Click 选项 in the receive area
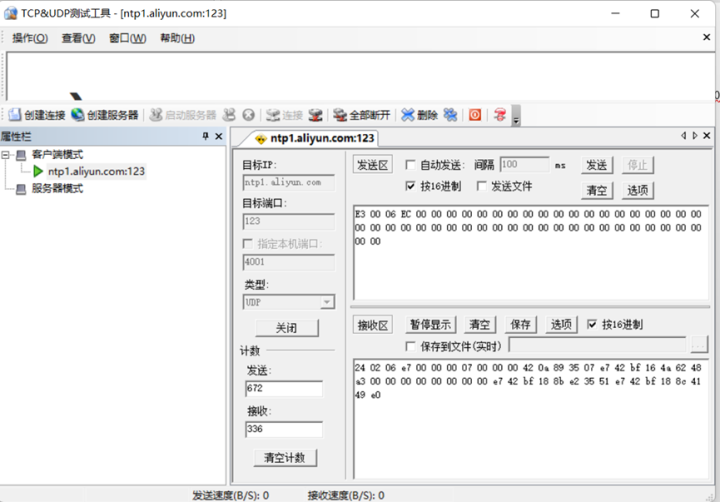Image resolution: width=720 pixels, height=502 pixels. pos(561,325)
